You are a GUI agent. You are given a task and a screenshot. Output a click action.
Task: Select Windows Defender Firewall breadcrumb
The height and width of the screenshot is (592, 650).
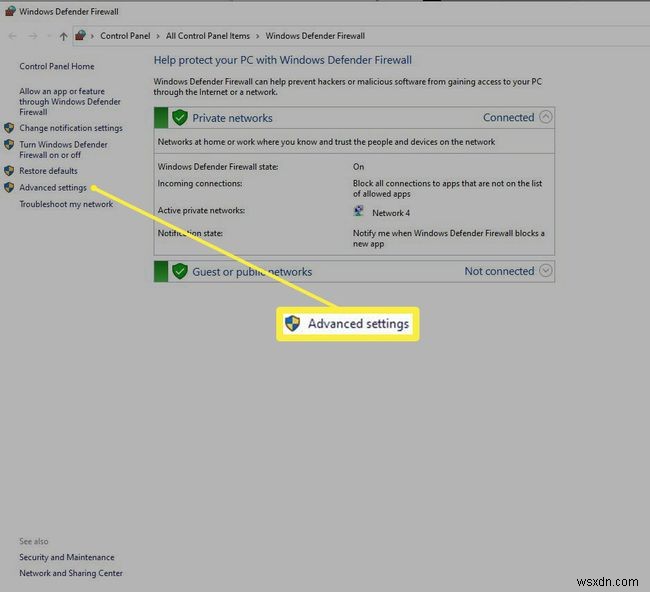(x=315, y=36)
